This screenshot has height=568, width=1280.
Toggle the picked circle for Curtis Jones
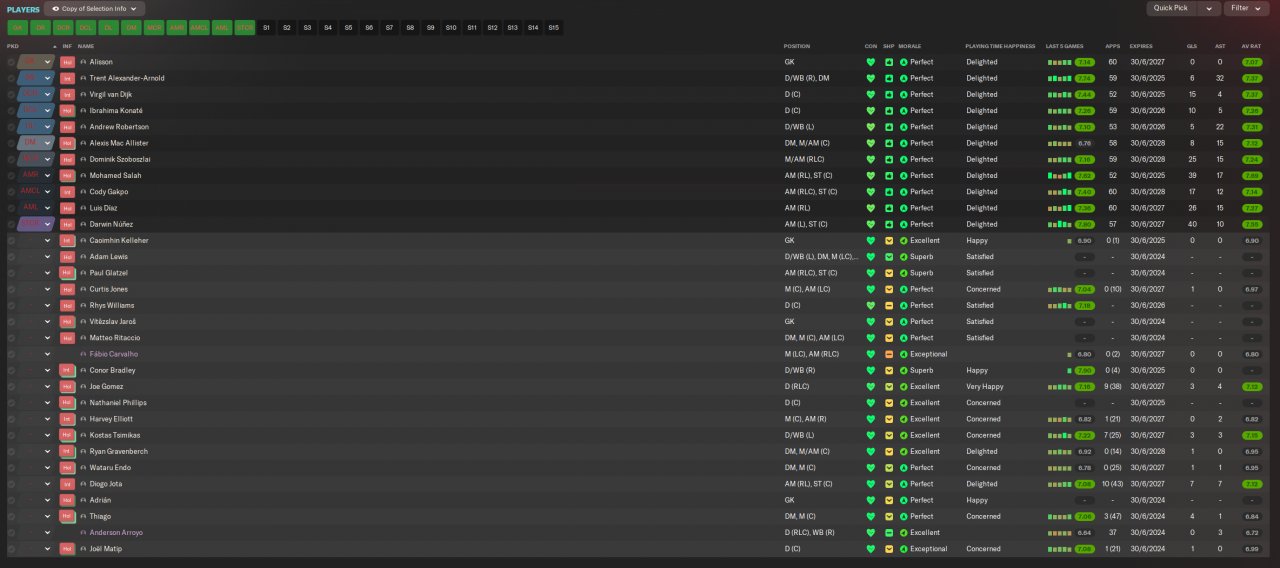11,289
